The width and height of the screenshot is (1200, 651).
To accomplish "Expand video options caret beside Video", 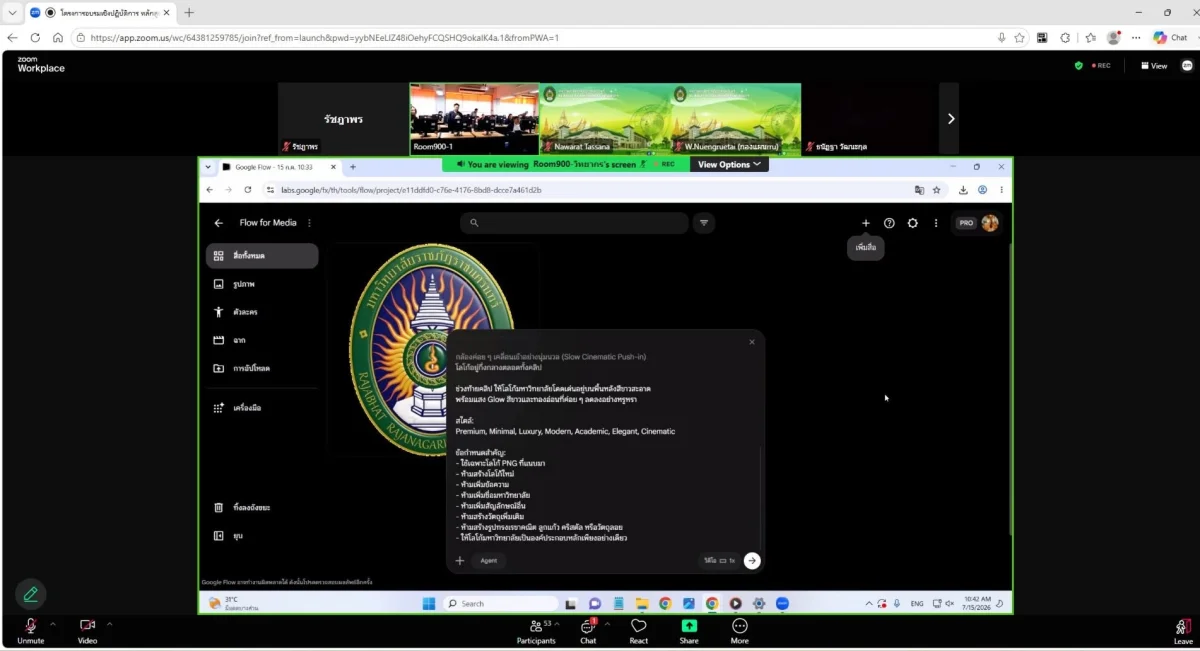I will 109,624.
